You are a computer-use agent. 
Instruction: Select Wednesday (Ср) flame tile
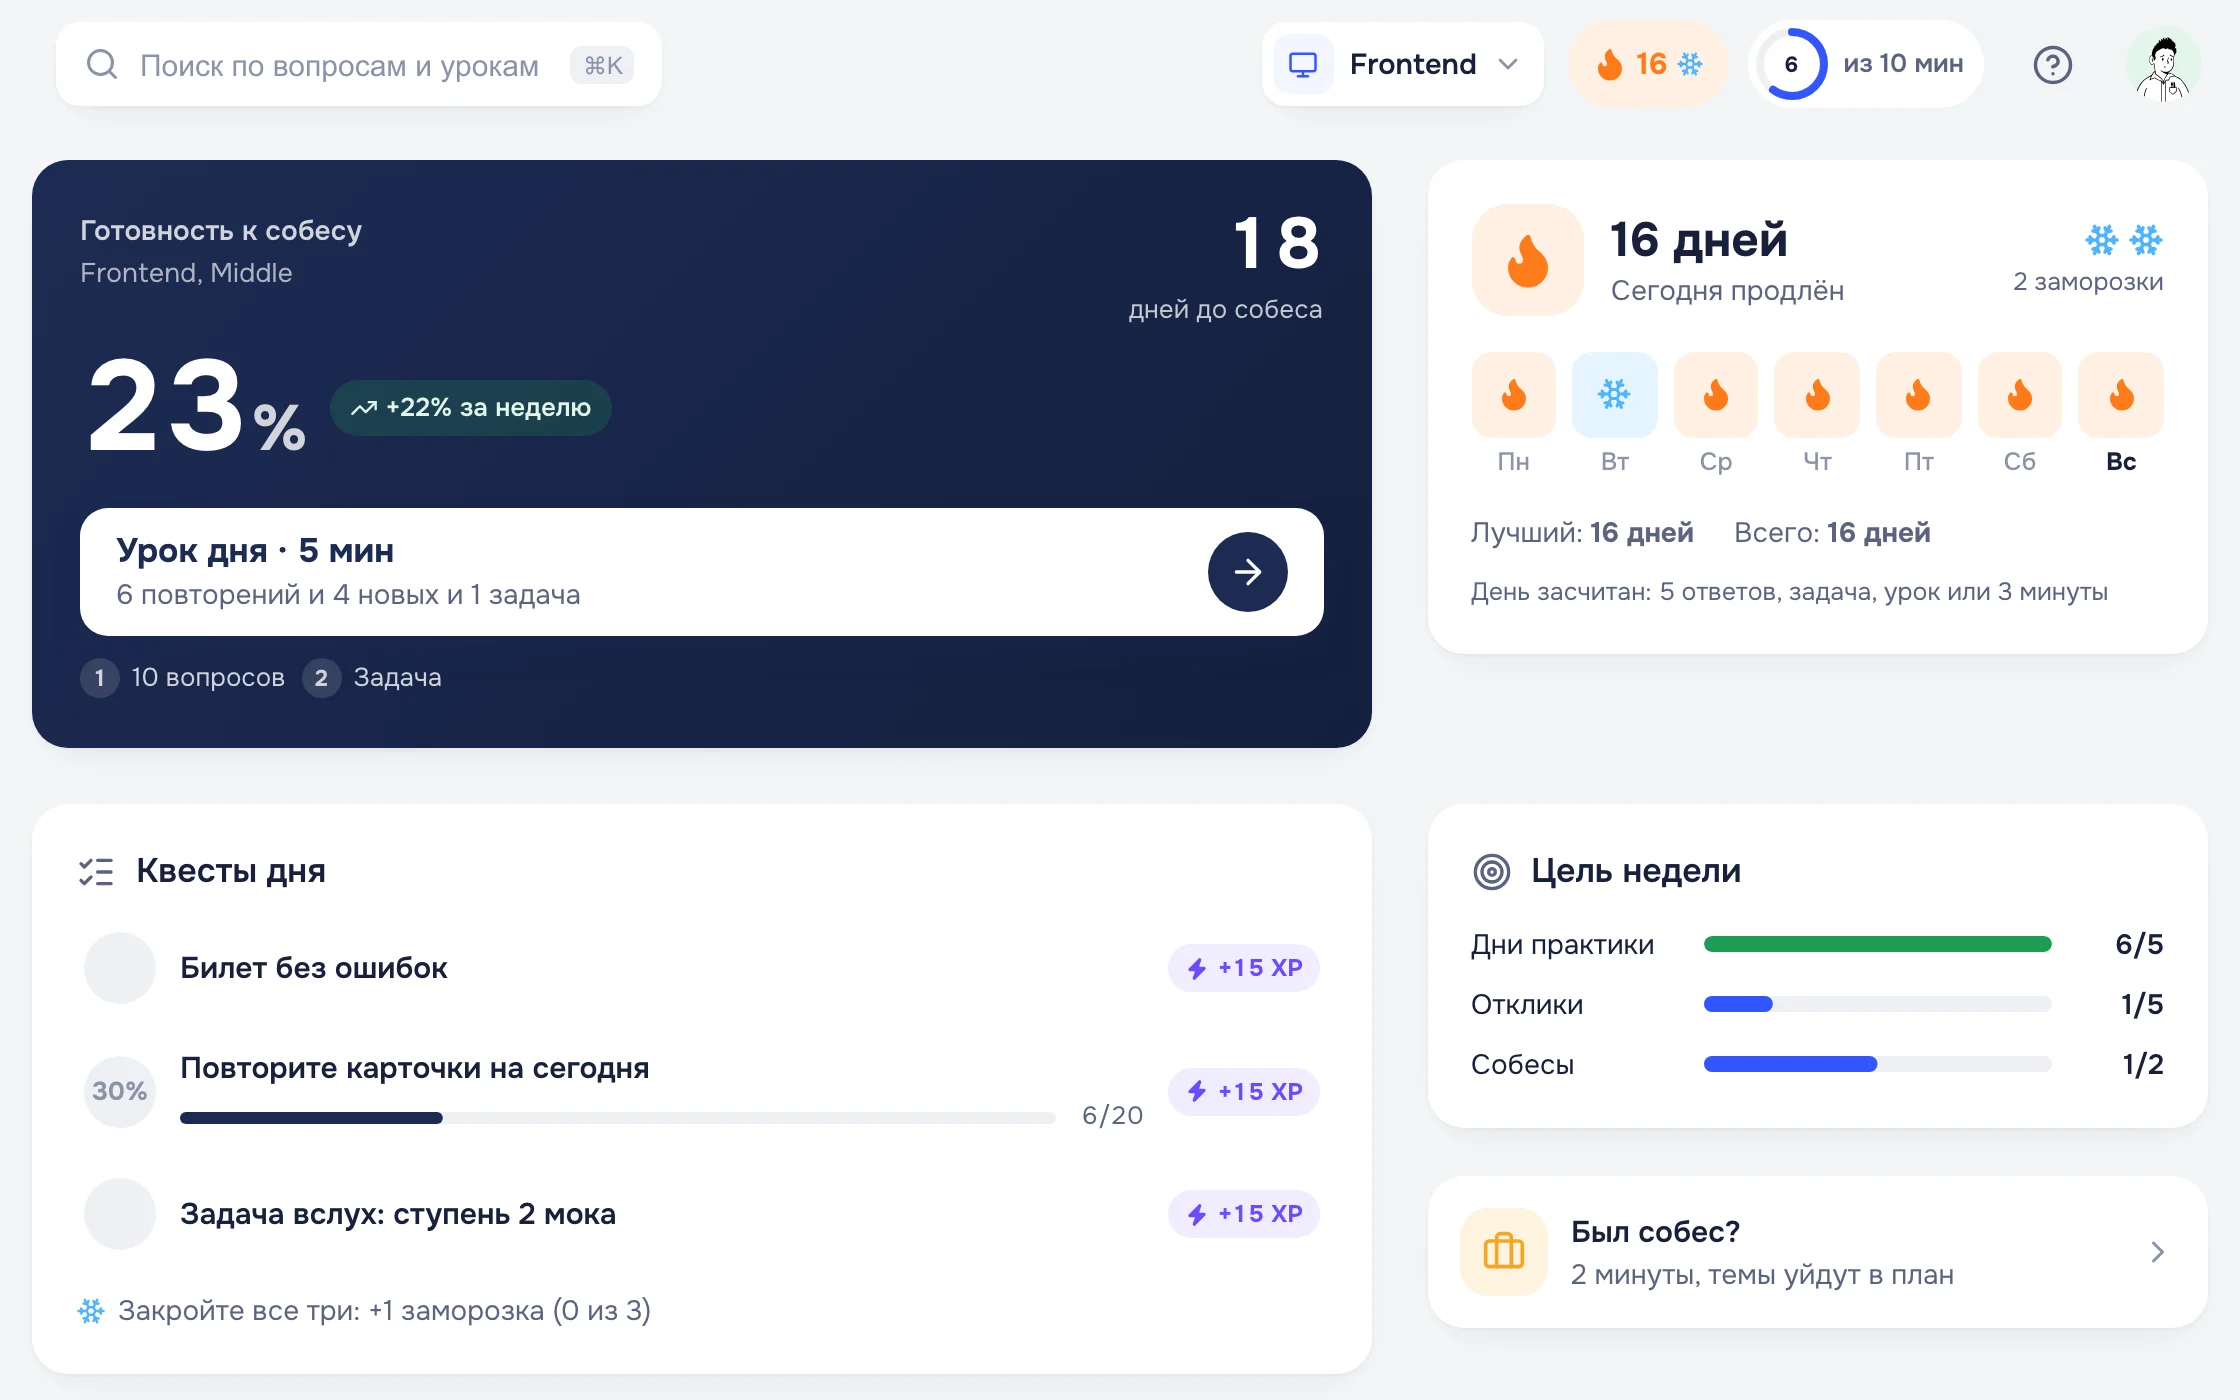[1716, 395]
